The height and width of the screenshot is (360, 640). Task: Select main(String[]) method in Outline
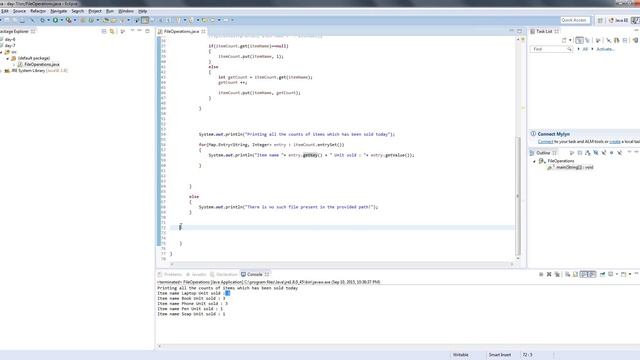click(574, 167)
